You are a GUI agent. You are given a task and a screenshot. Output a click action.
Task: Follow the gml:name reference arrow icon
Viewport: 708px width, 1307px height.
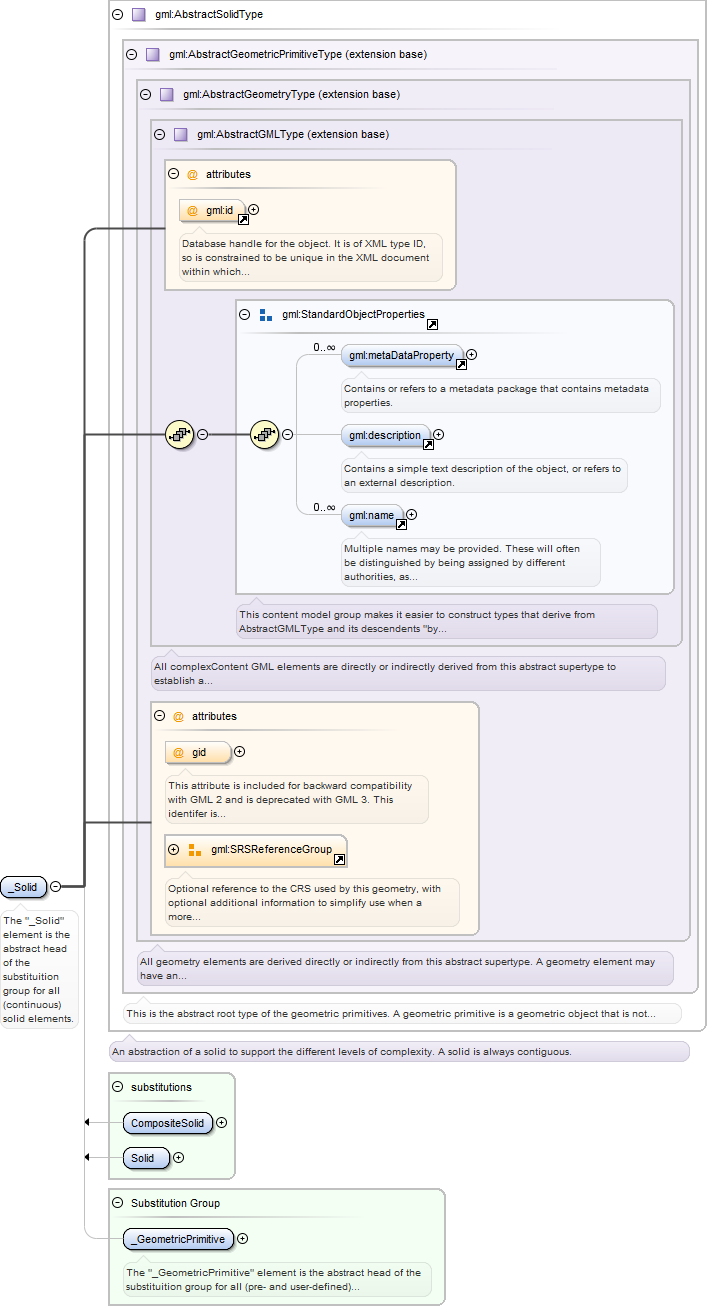[401, 524]
